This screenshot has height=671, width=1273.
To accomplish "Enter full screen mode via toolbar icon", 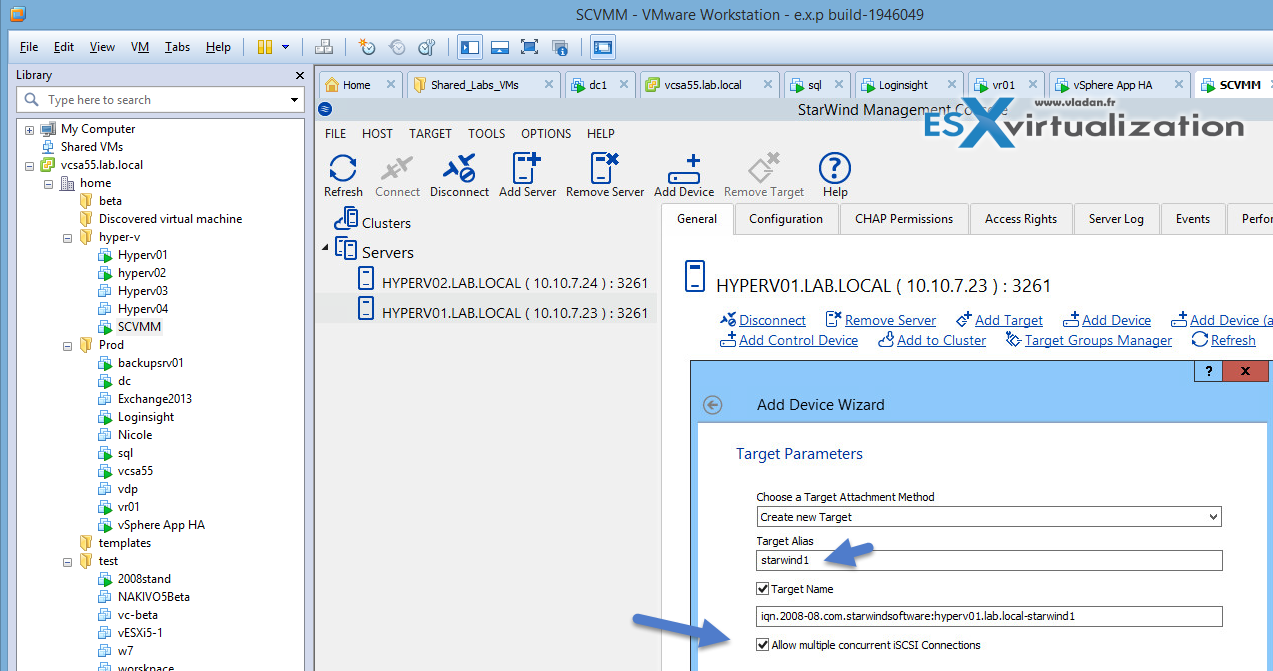I will [x=529, y=47].
